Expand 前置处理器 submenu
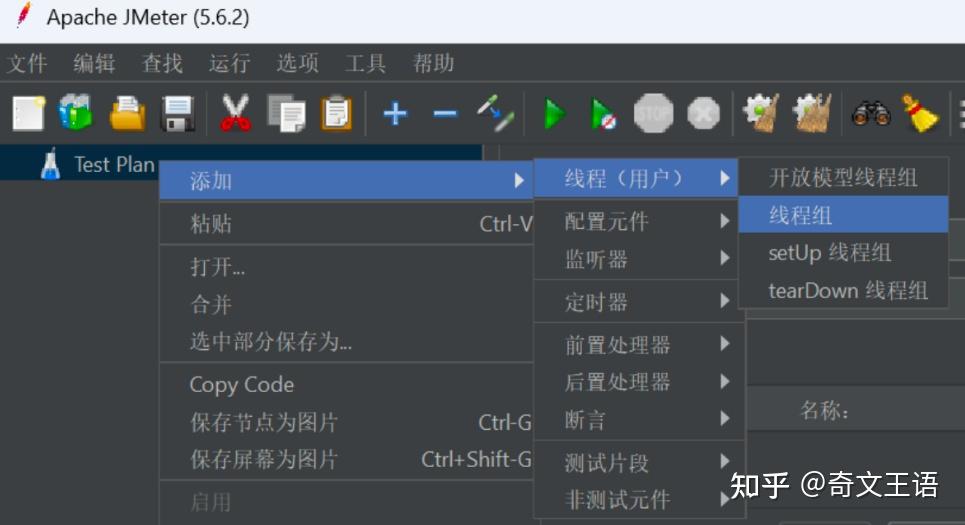The image size is (965, 525). (639, 345)
